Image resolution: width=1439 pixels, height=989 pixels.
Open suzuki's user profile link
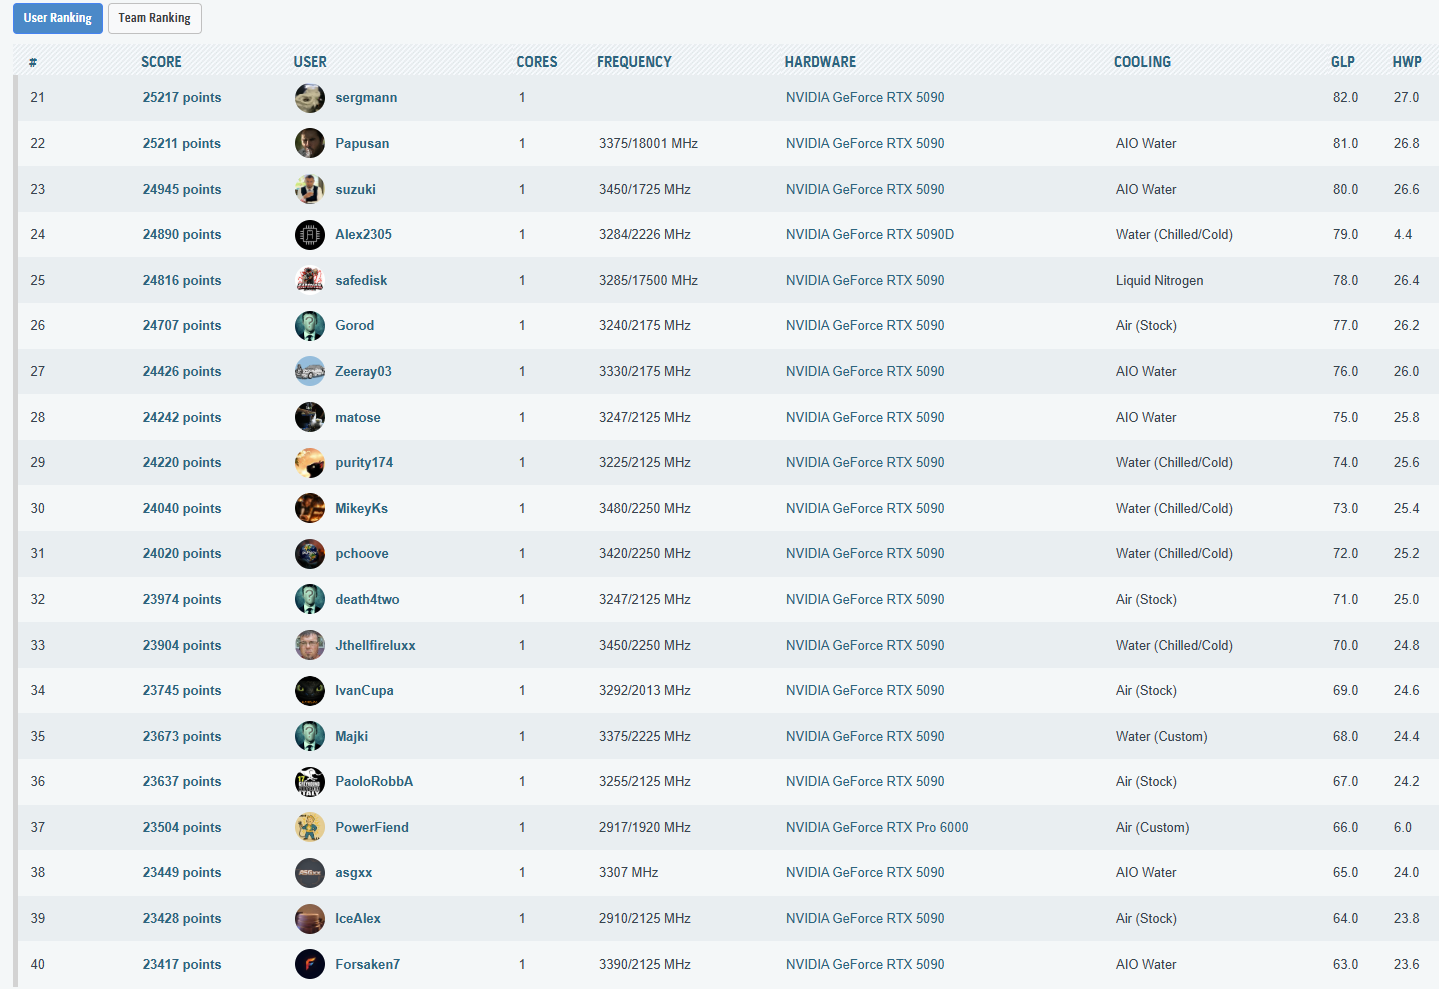(x=355, y=189)
